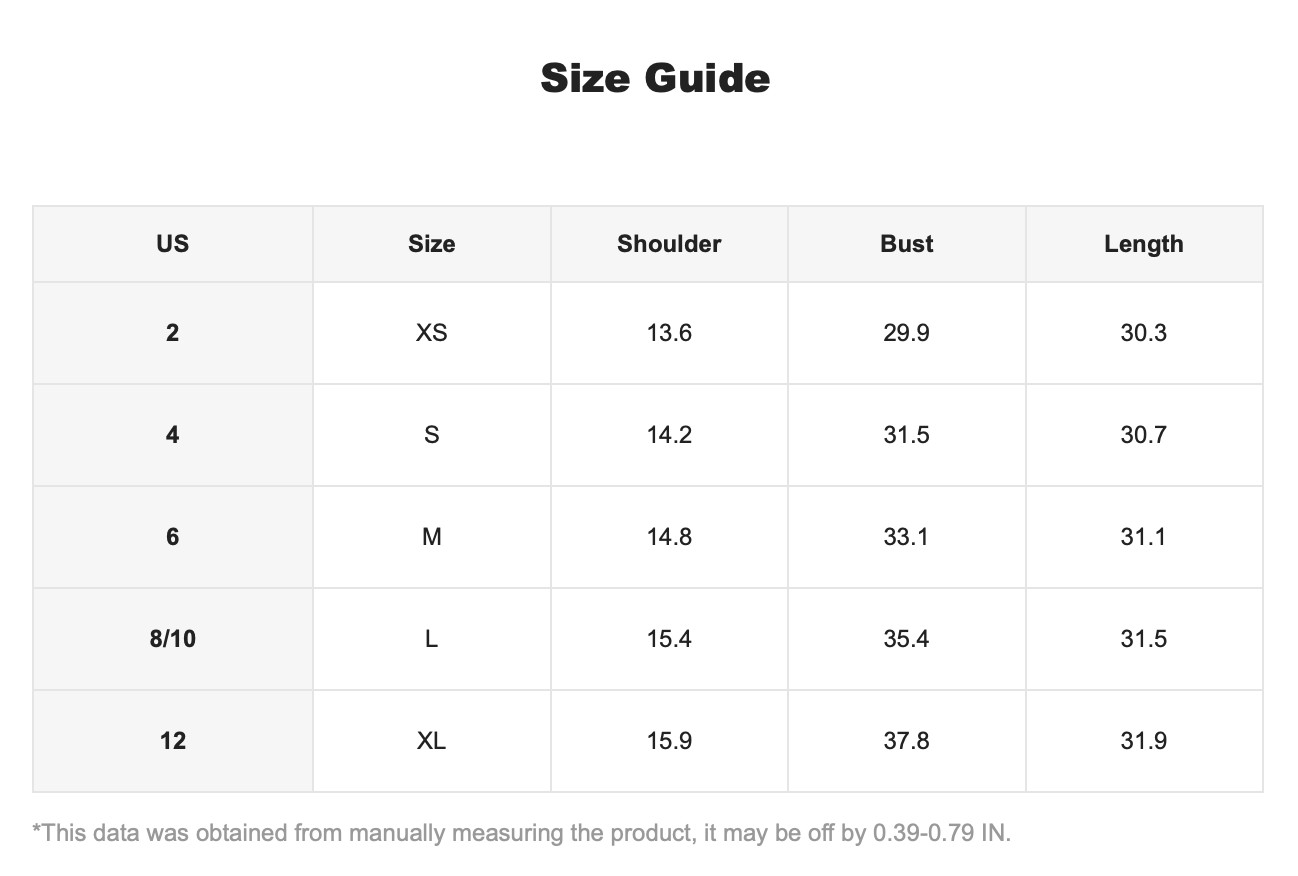Click length measurement 30.3
Image resolution: width=1298 pixels, height=876 pixels.
(1144, 333)
